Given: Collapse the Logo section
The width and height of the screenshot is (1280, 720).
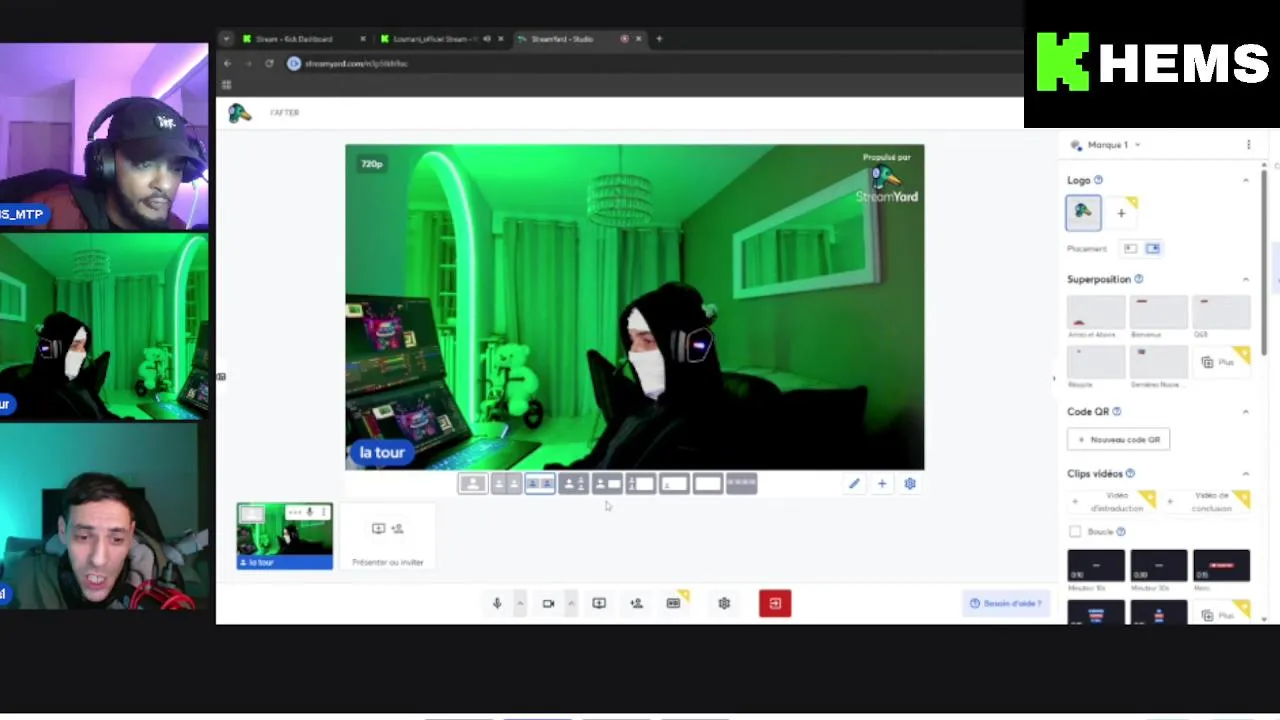Looking at the screenshot, I should pos(1246,181).
